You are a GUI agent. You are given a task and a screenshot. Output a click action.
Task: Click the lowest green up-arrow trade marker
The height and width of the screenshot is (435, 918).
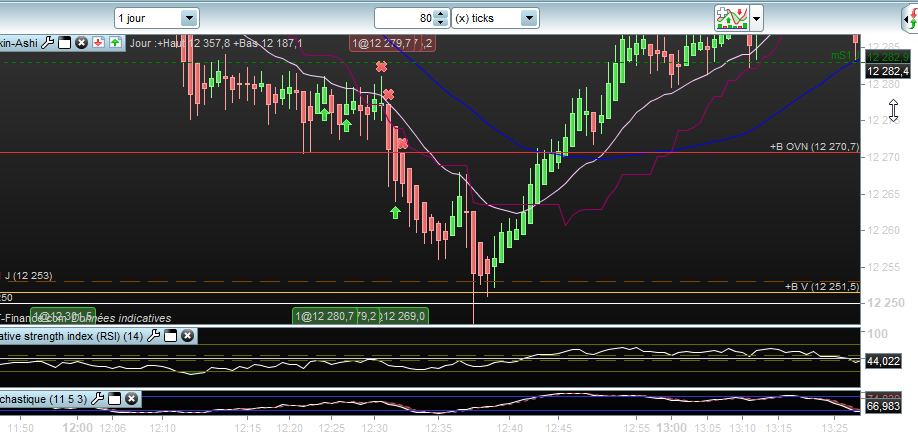tap(395, 212)
